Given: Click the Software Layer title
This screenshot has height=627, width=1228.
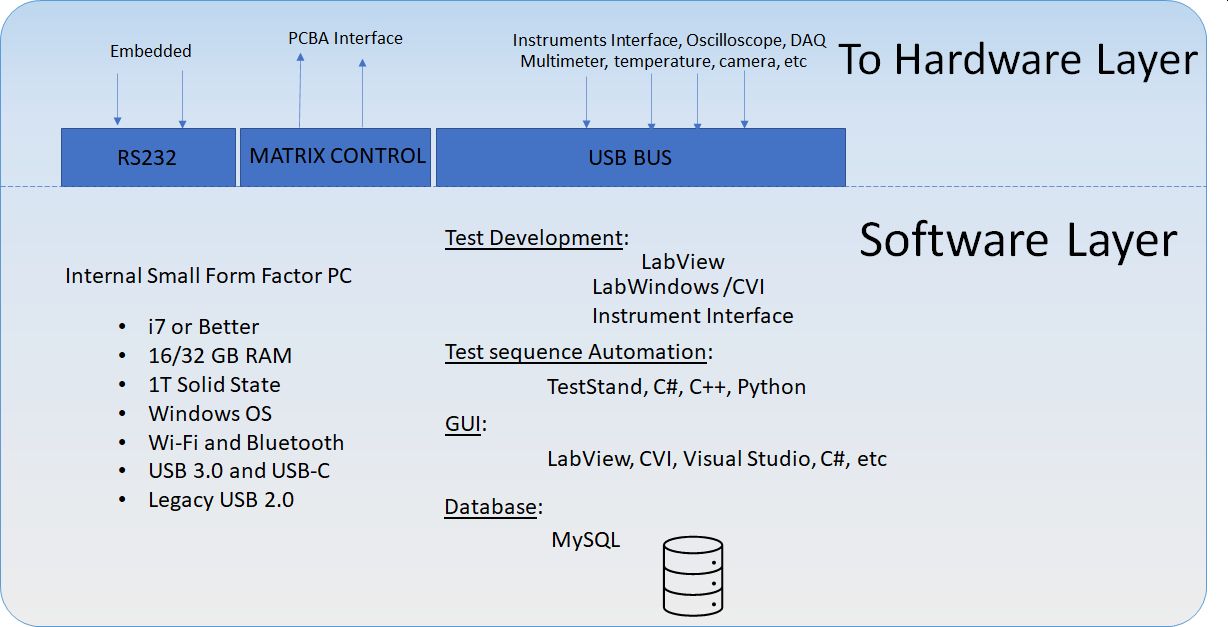Looking at the screenshot, I should click(1017, 241).
